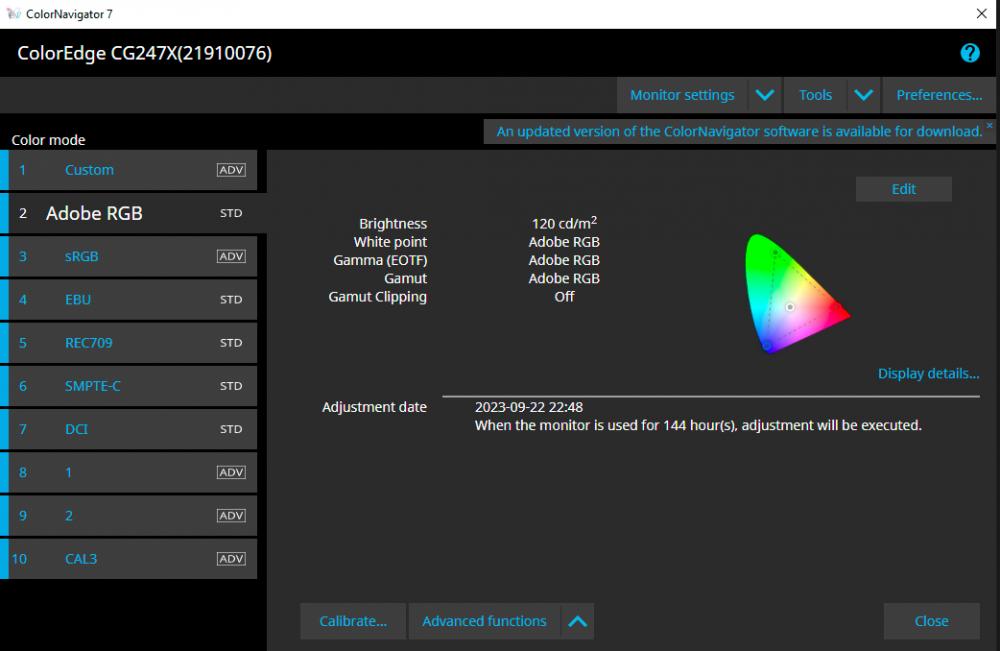Expand the Tools dropdown arrow
The height and width of the screenshot is (651, 1000).
click(x=864, y=95)
